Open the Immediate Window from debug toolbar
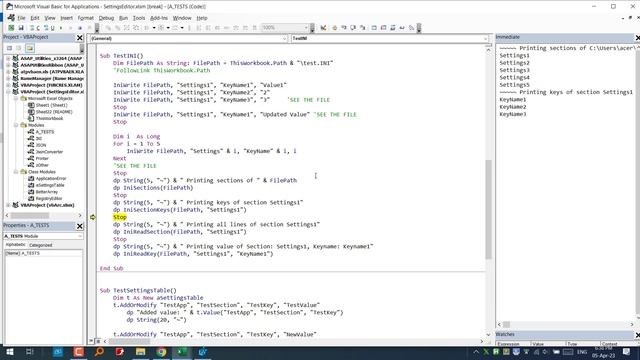This screenshot has width=640, height=360. [x=383, y=28]
